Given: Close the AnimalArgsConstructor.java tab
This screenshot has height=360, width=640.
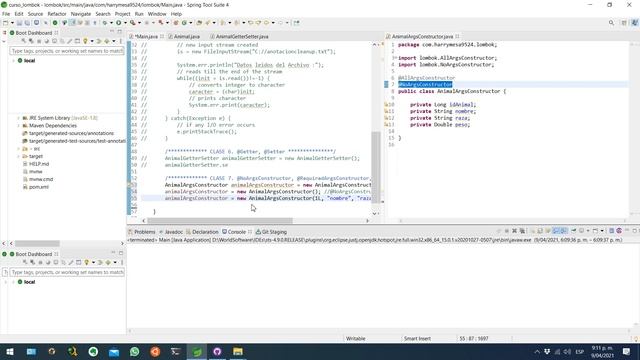Looking at the screenshot, I should click(x=457, y=36).
